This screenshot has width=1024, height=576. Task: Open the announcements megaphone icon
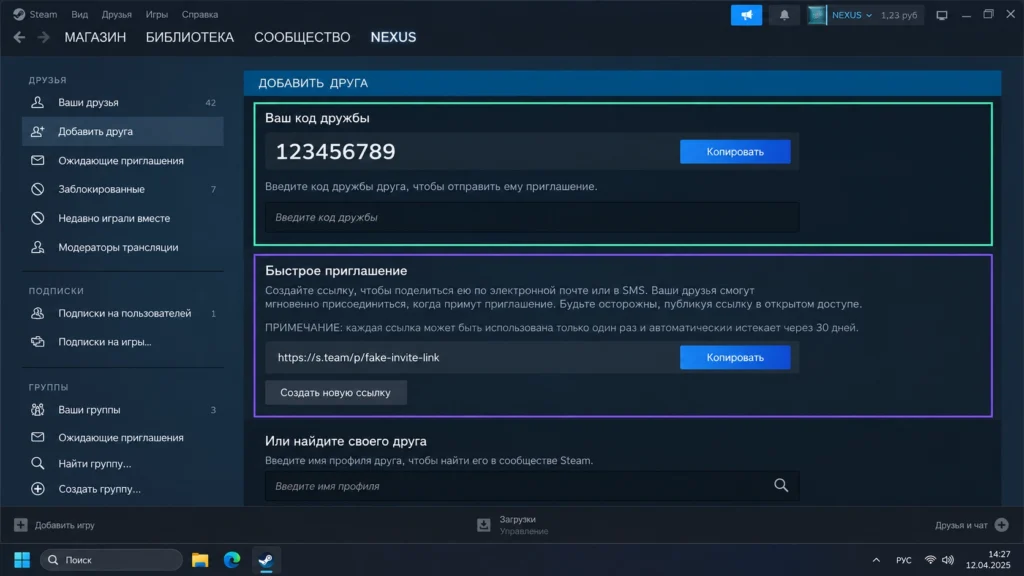pos(746,14)
